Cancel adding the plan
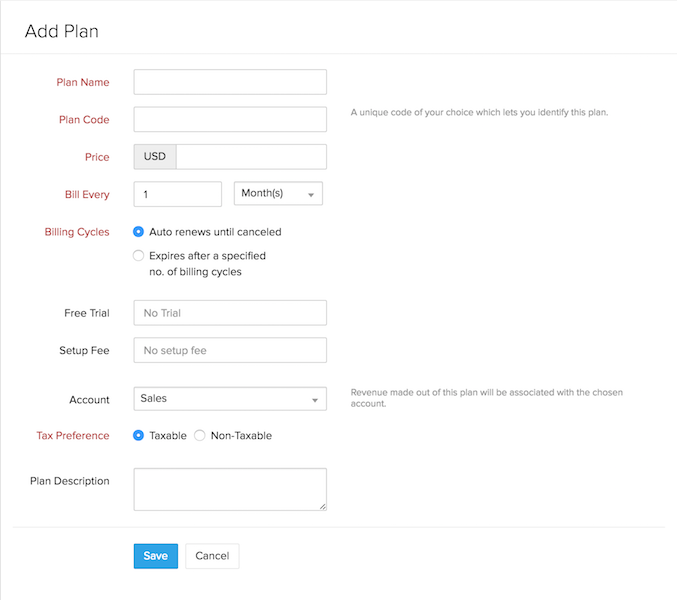The height and width of the screenshot is (600, 677). 212,556
